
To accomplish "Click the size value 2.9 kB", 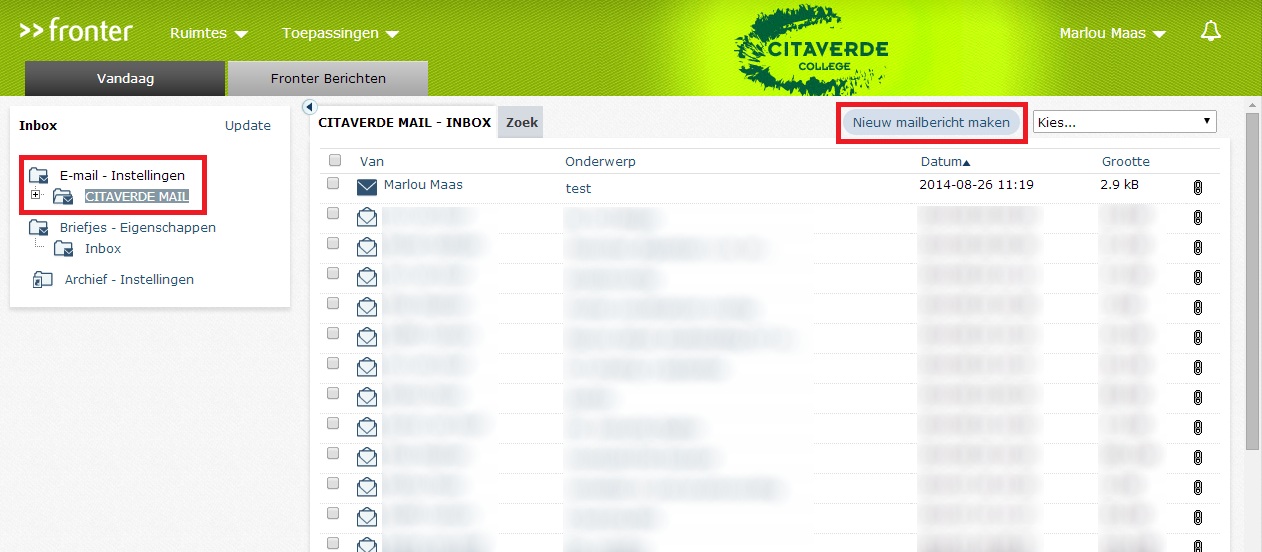I will 1118,185.
